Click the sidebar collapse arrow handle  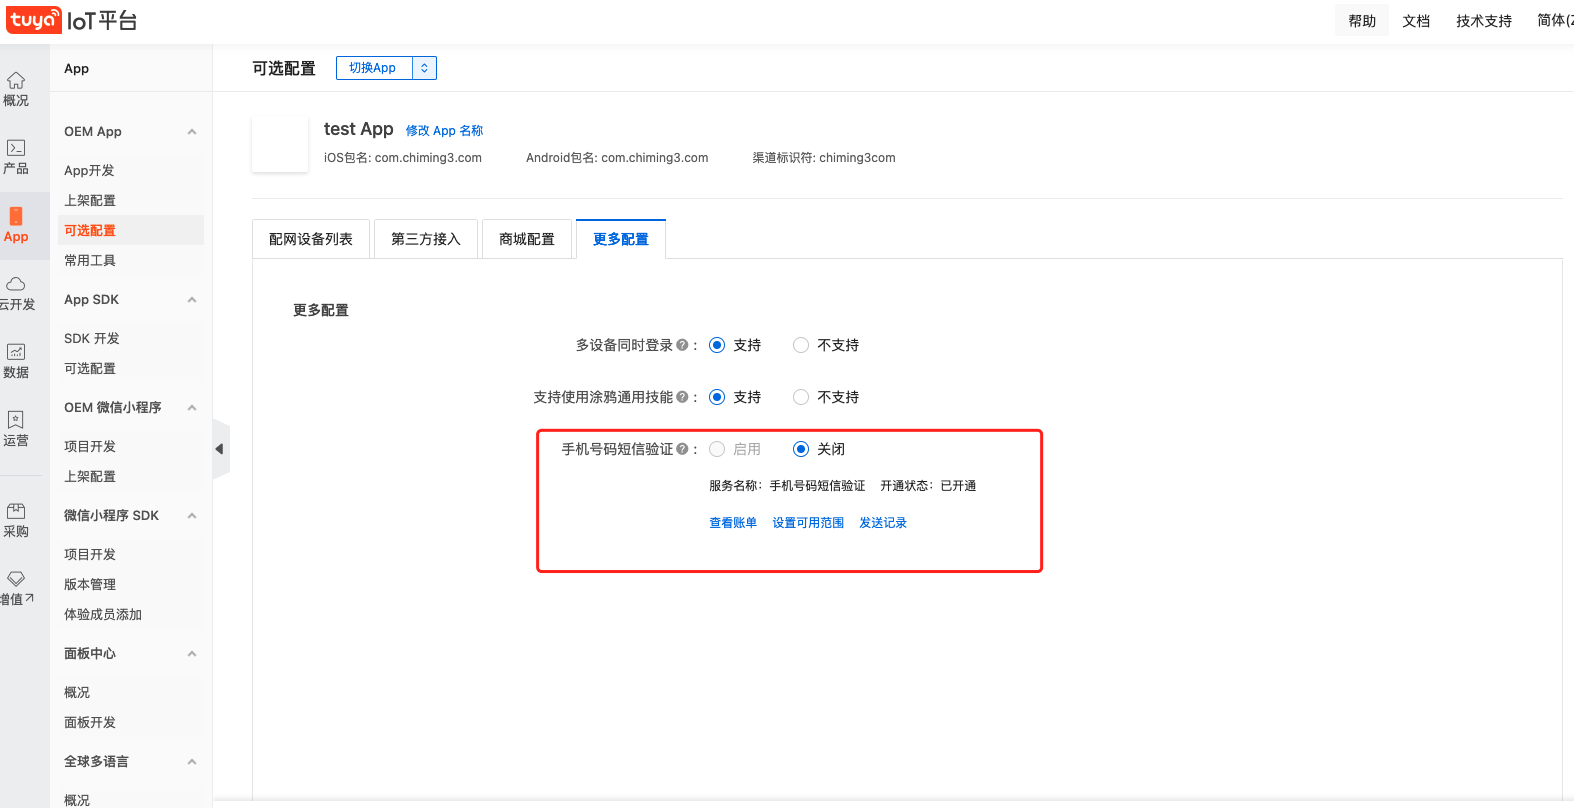point(220,449)
